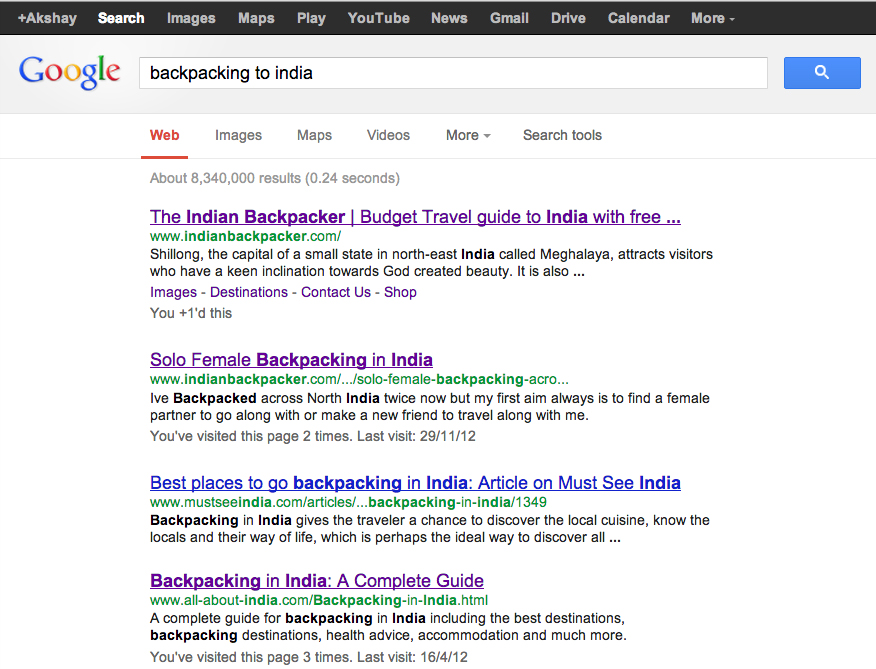Open Images in the black top bar
This screenshot has height=669, width=876.
click(191, 18)
